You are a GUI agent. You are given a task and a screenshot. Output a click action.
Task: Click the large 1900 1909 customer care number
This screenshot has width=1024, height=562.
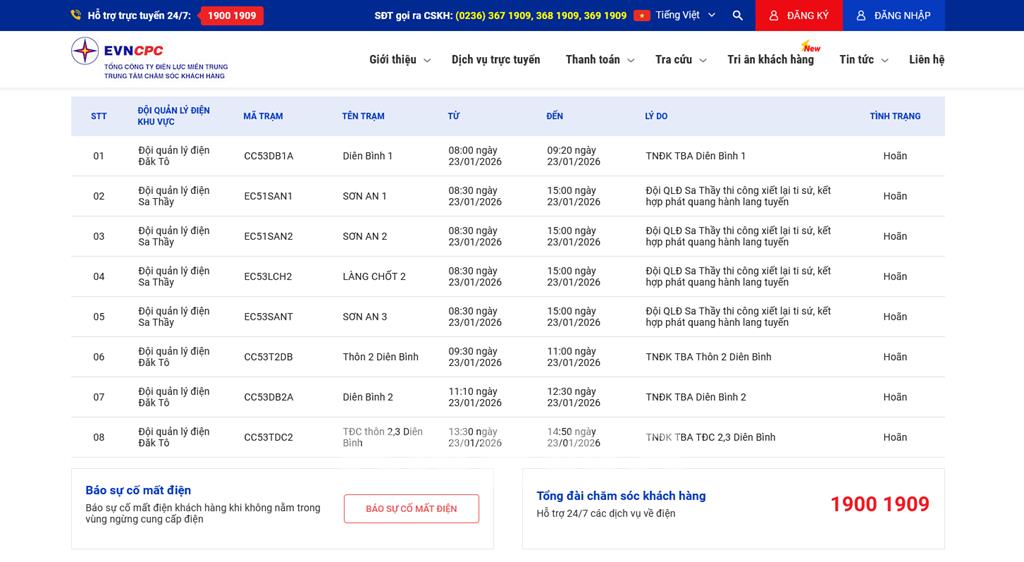[x=879, y=504]
